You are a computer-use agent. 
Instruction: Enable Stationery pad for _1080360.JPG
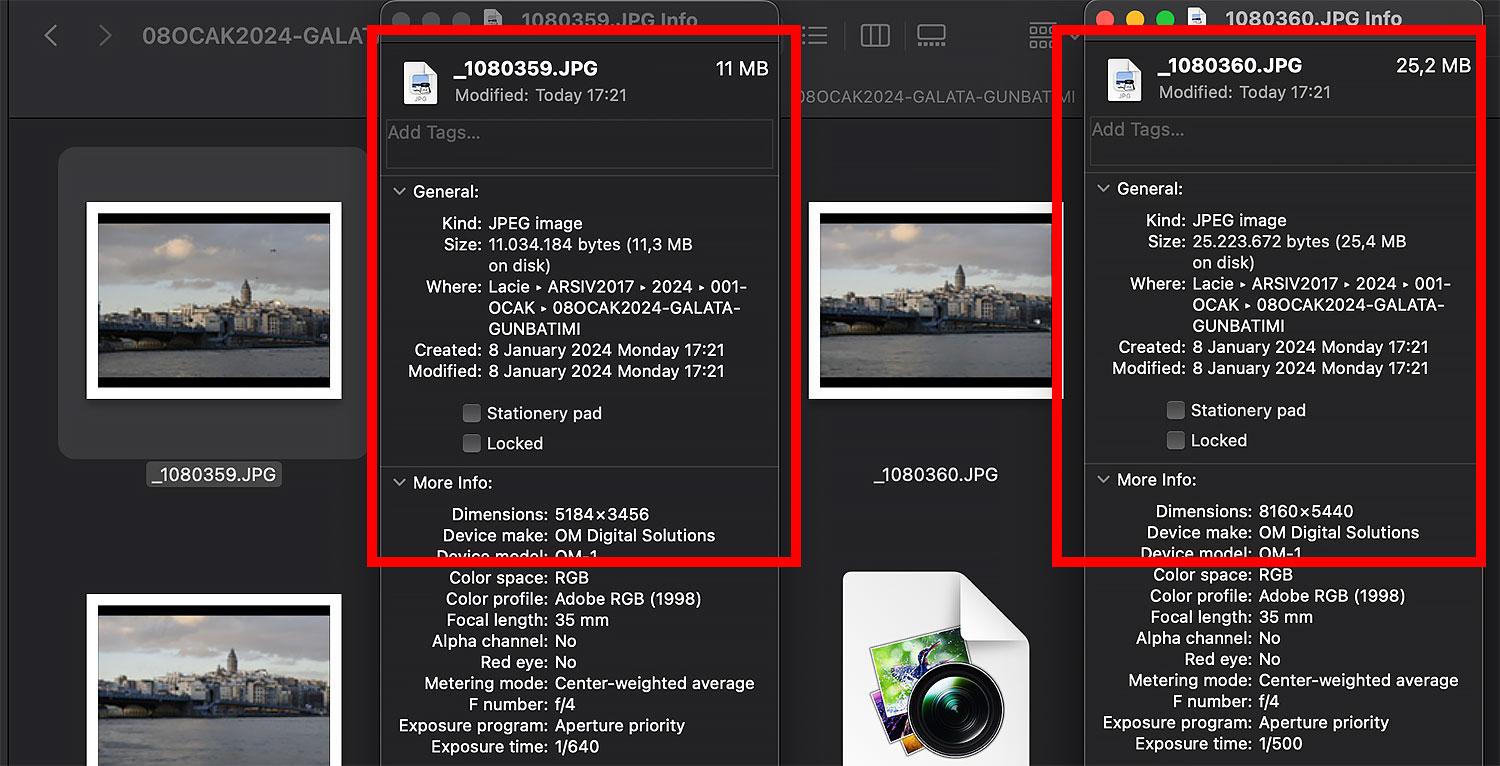[x=1176, y=410]
